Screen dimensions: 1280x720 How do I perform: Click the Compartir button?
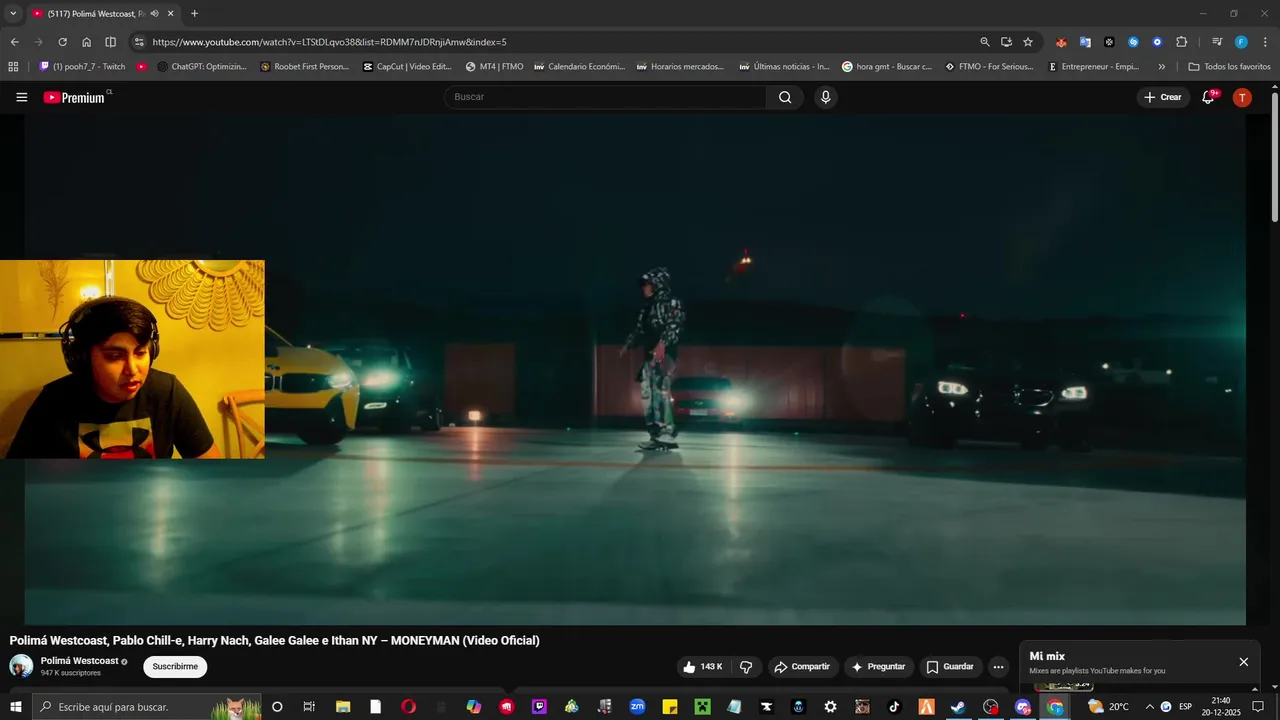[803, 667]
